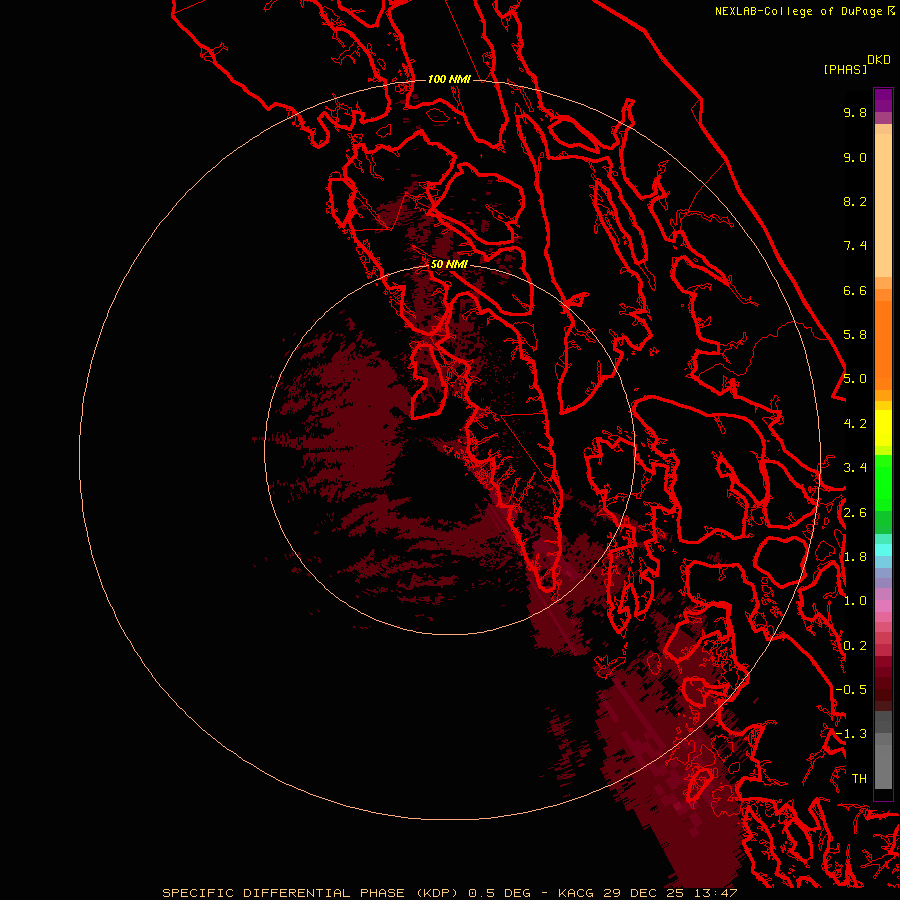Screen dimensions: 900x900
Task: Click the 5.0 legend value
Action: 855,379
